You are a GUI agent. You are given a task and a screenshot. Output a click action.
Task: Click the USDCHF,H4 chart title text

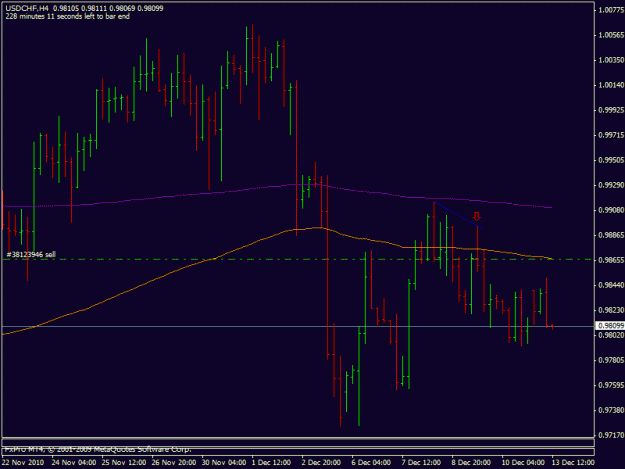27,8
